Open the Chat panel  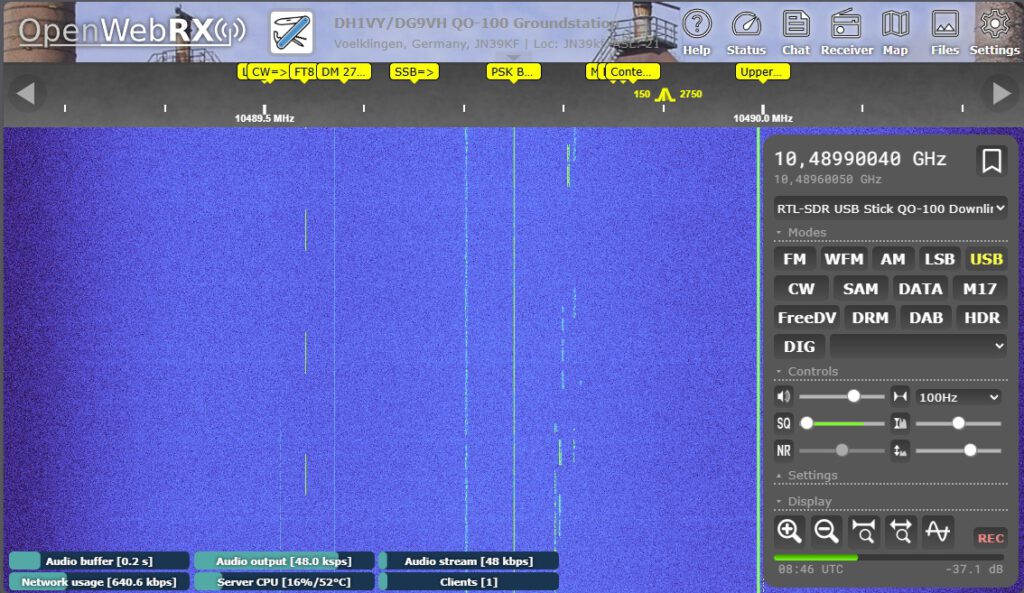pyautogui.click(x=796, y=31)
